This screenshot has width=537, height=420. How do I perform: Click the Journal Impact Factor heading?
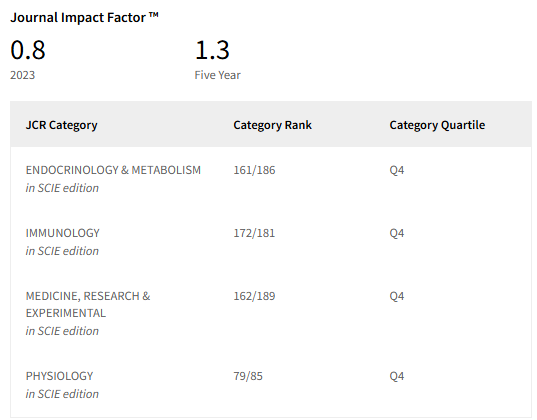pos(84,17)
